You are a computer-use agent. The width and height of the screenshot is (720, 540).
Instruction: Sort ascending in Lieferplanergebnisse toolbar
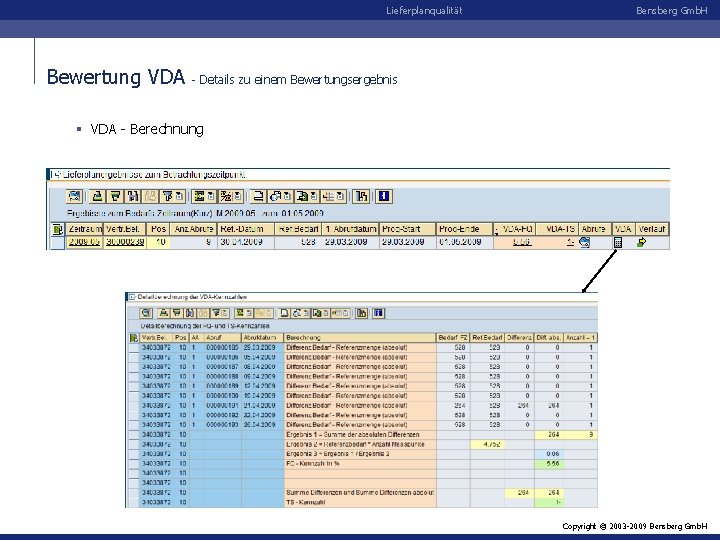click(x=97, y=197)
